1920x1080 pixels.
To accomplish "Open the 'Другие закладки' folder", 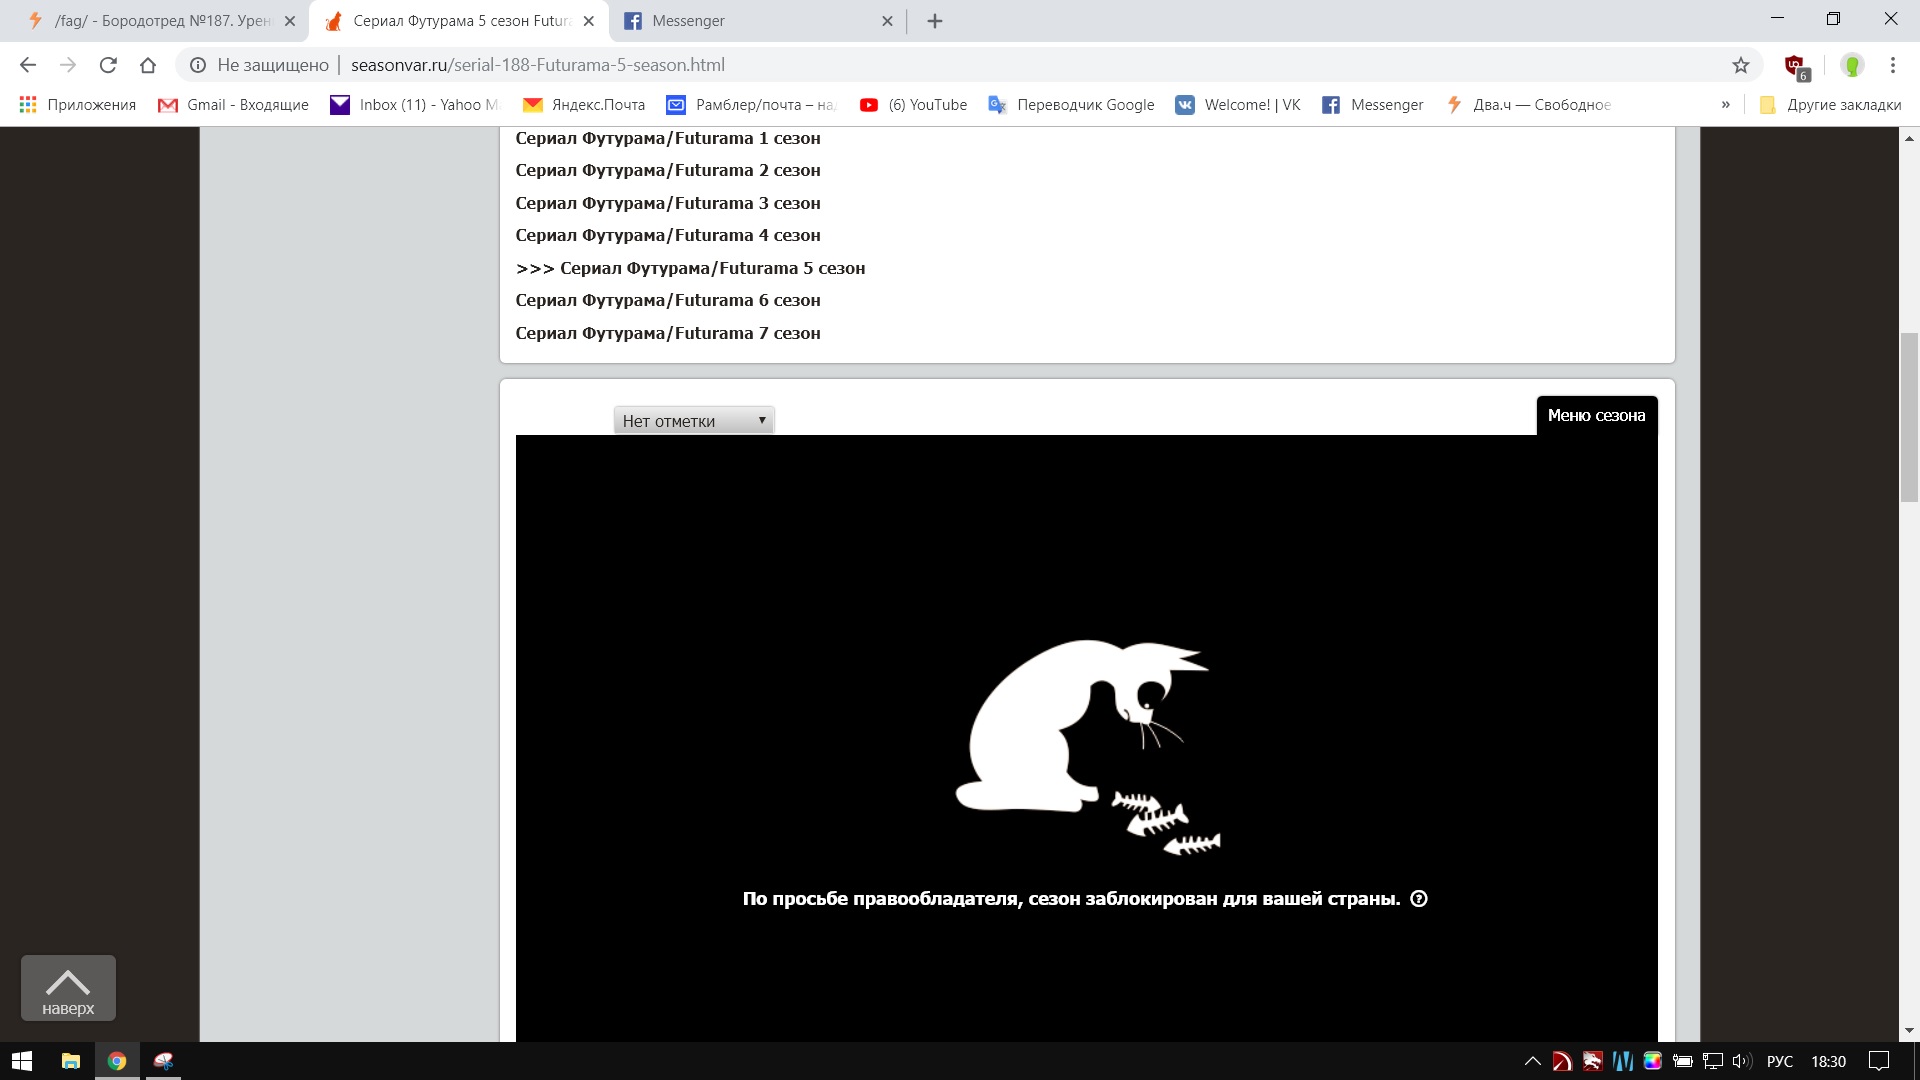I will coord(1830,105).
